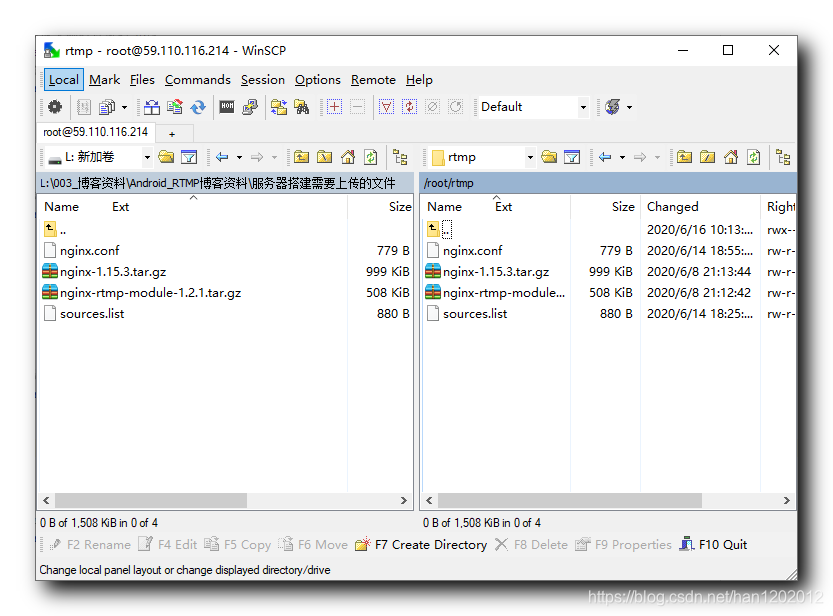The width and height of the screenshot is (833, 616).
Task: Click F10 Quit button
Action: [713, 545]
